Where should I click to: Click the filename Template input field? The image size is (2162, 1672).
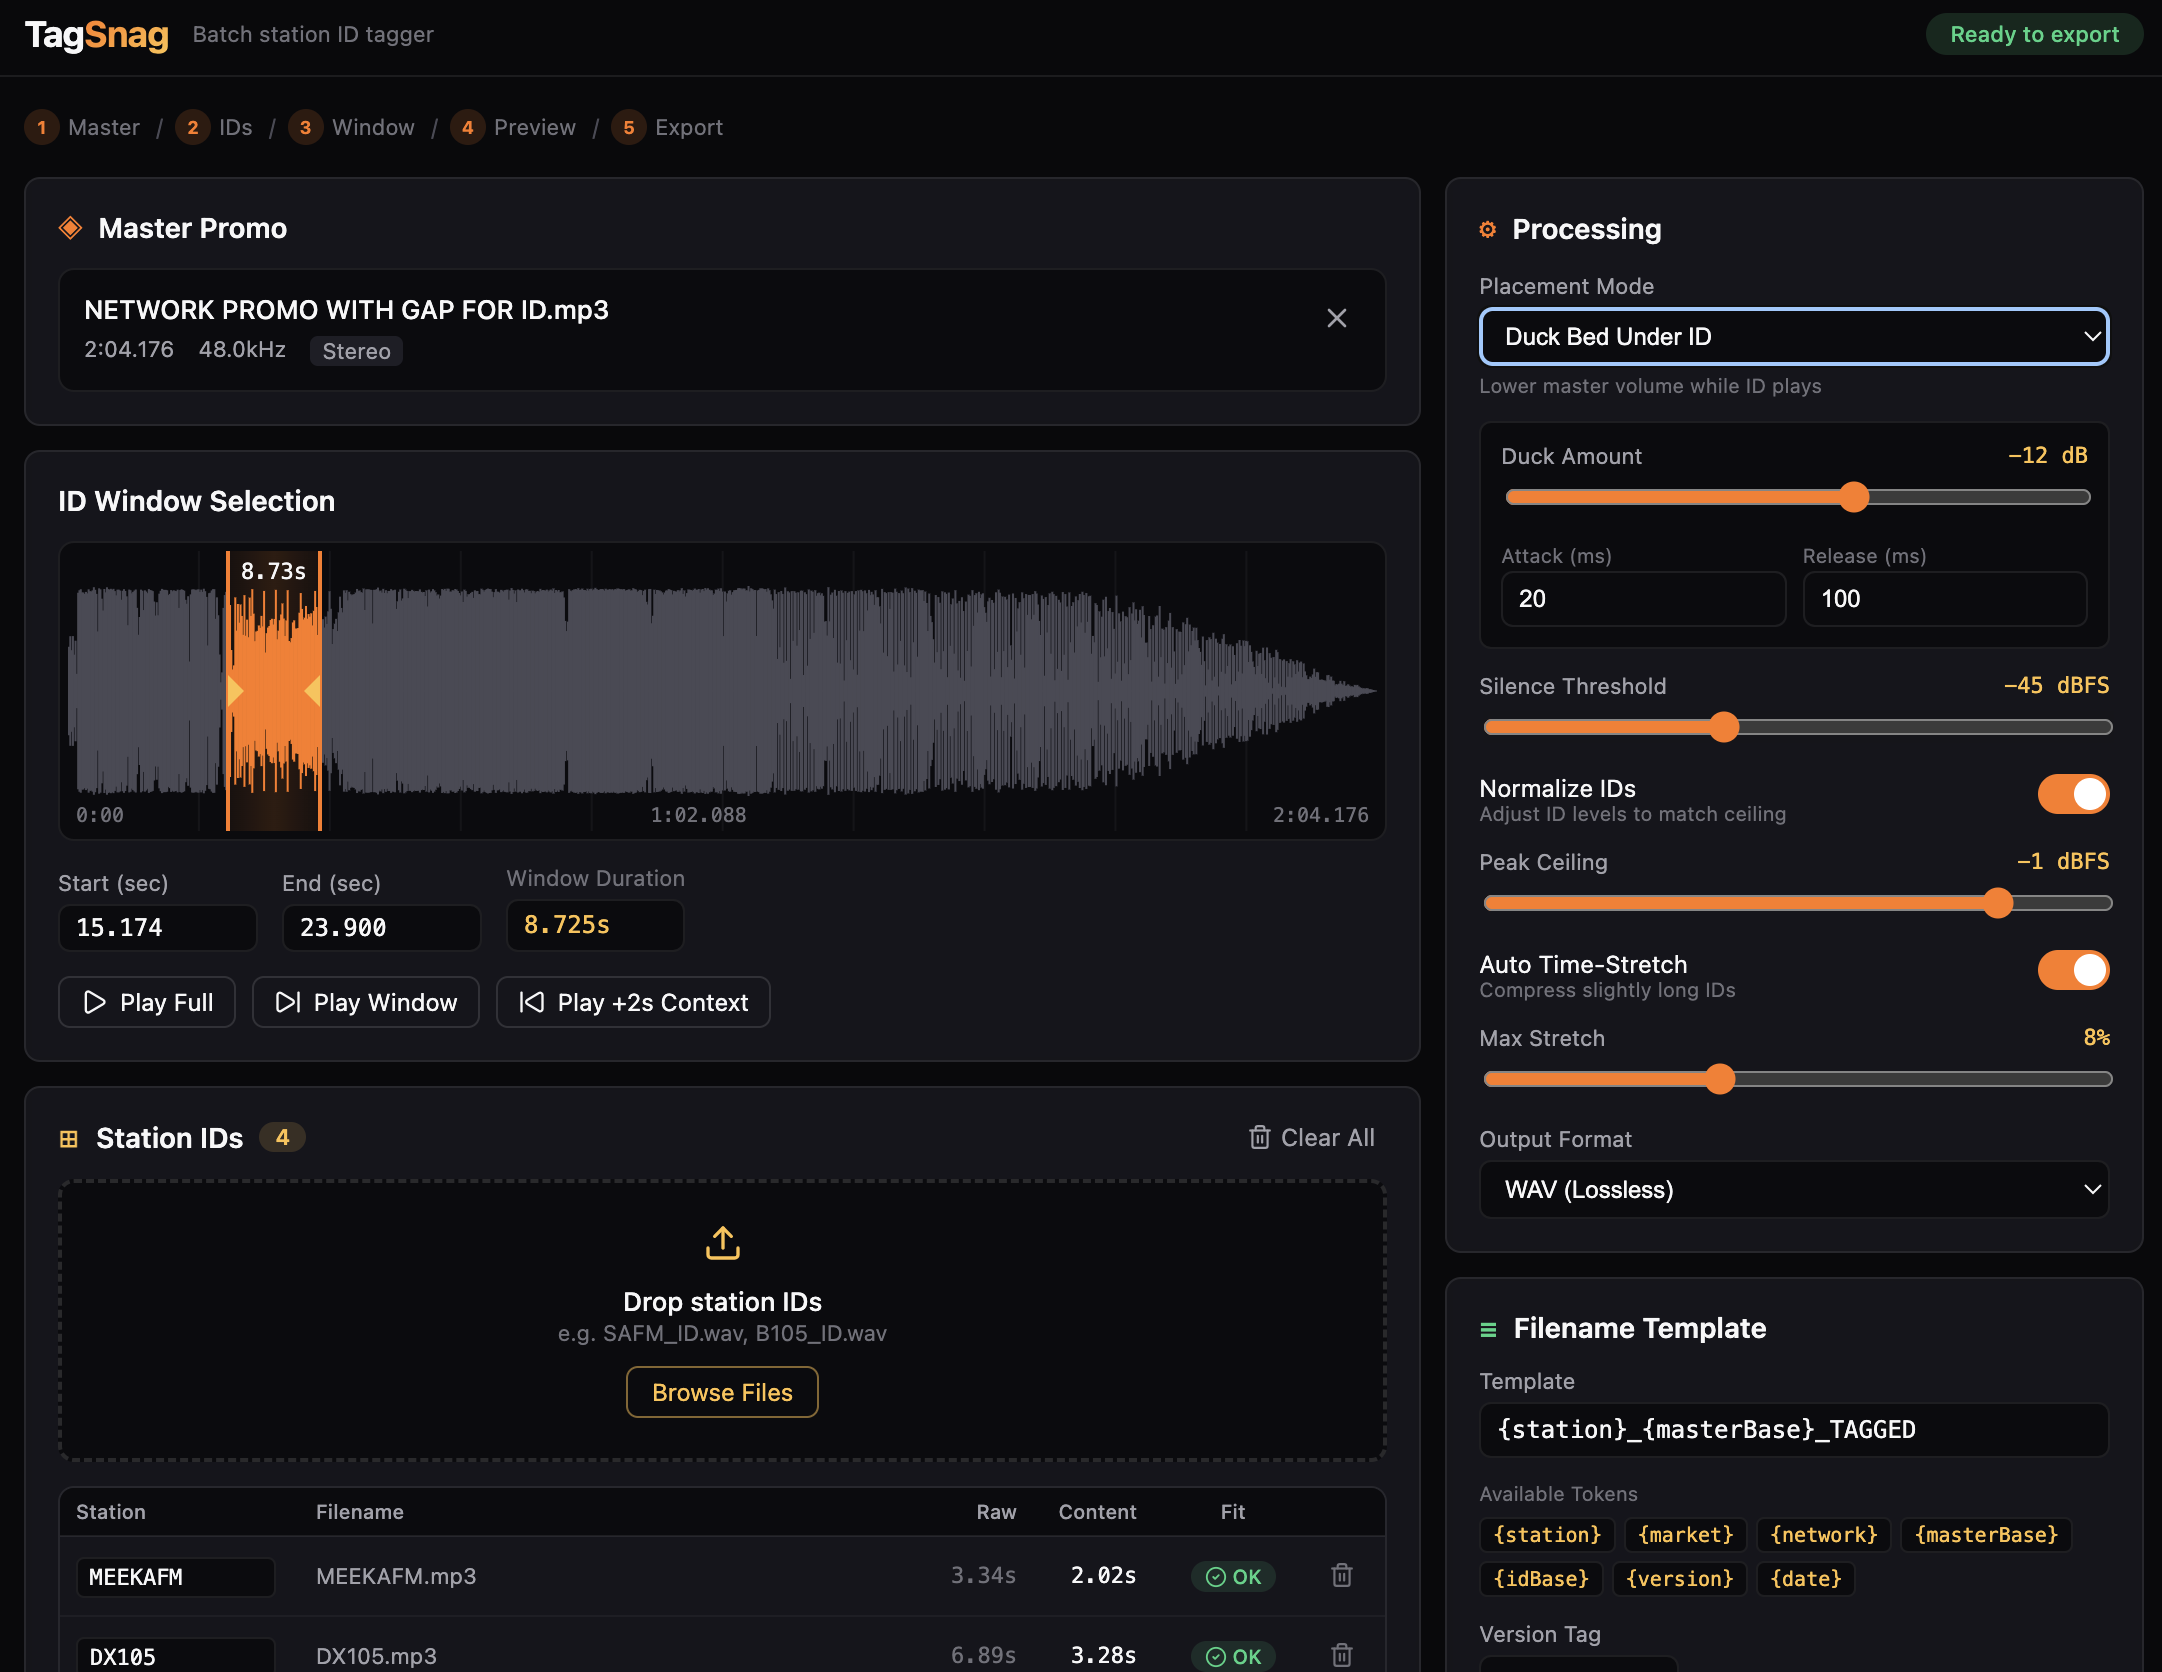coord(1793,1429)
